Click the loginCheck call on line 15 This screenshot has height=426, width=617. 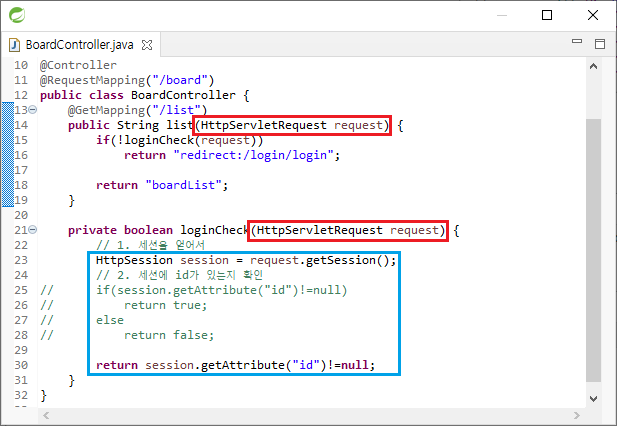159,140
